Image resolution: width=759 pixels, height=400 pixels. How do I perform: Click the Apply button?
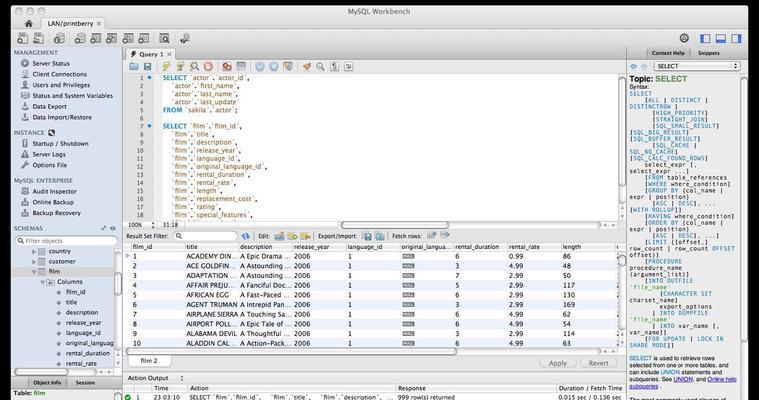click(x=558, y=363)
